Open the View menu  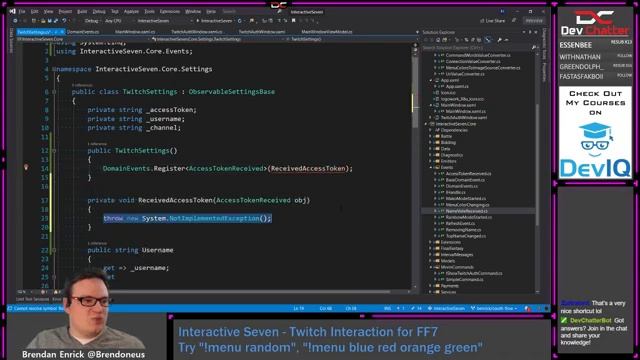pos(48,12)
